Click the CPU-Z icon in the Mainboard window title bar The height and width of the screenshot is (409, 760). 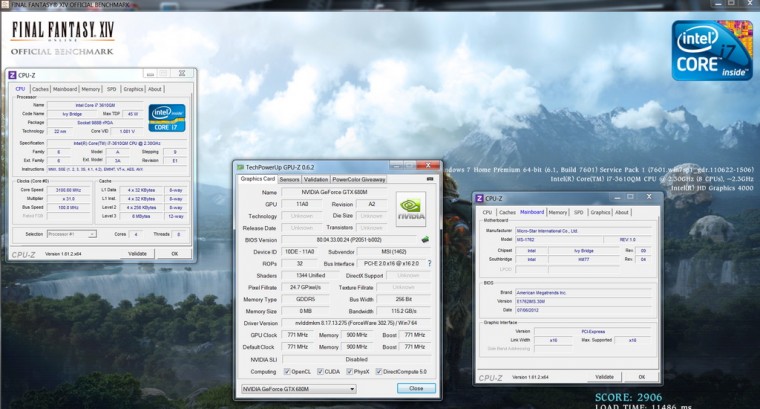pyautogui.click(x=482, y=199)
